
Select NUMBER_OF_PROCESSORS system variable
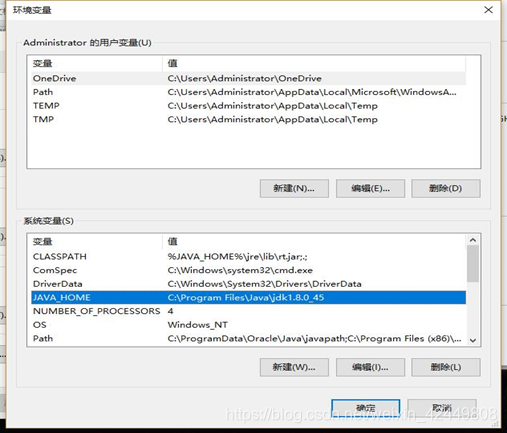coord(249,311)
